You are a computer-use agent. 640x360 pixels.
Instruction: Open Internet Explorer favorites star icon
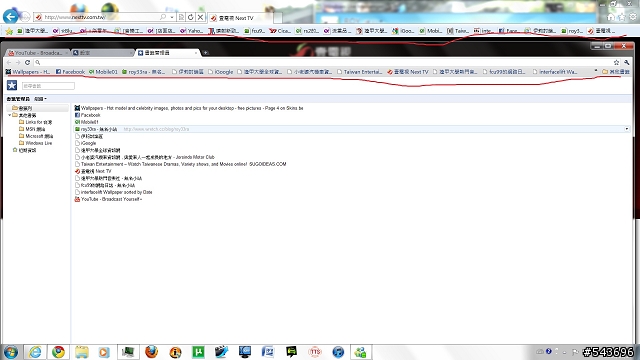tap(622, 17)
